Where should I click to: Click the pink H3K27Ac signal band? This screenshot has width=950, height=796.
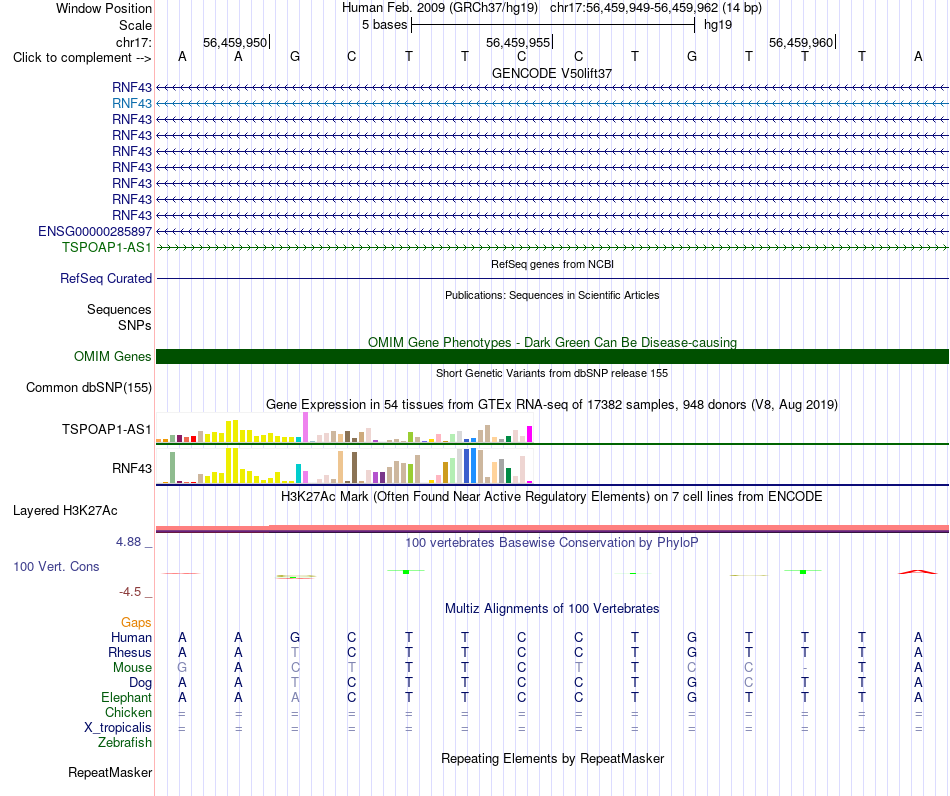[x=552, y=528]
